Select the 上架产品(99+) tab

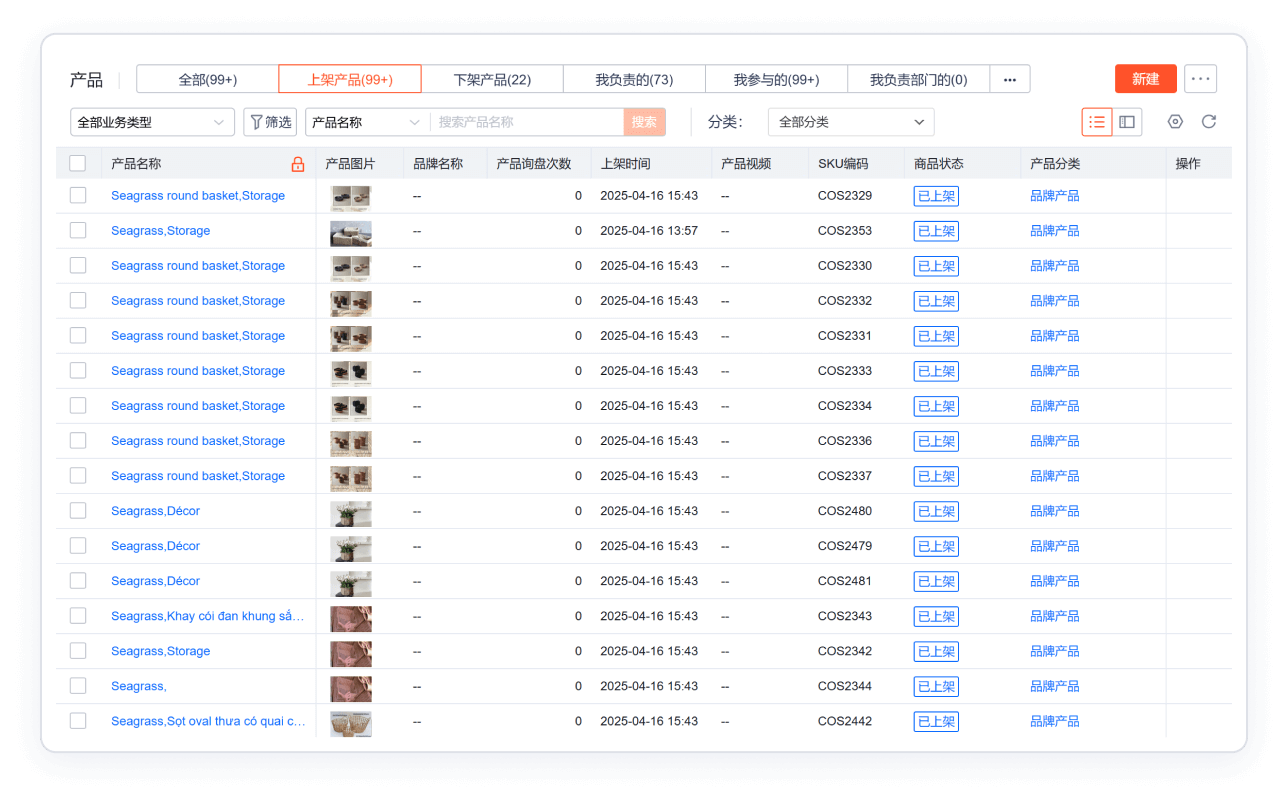[x=350, y=80]
